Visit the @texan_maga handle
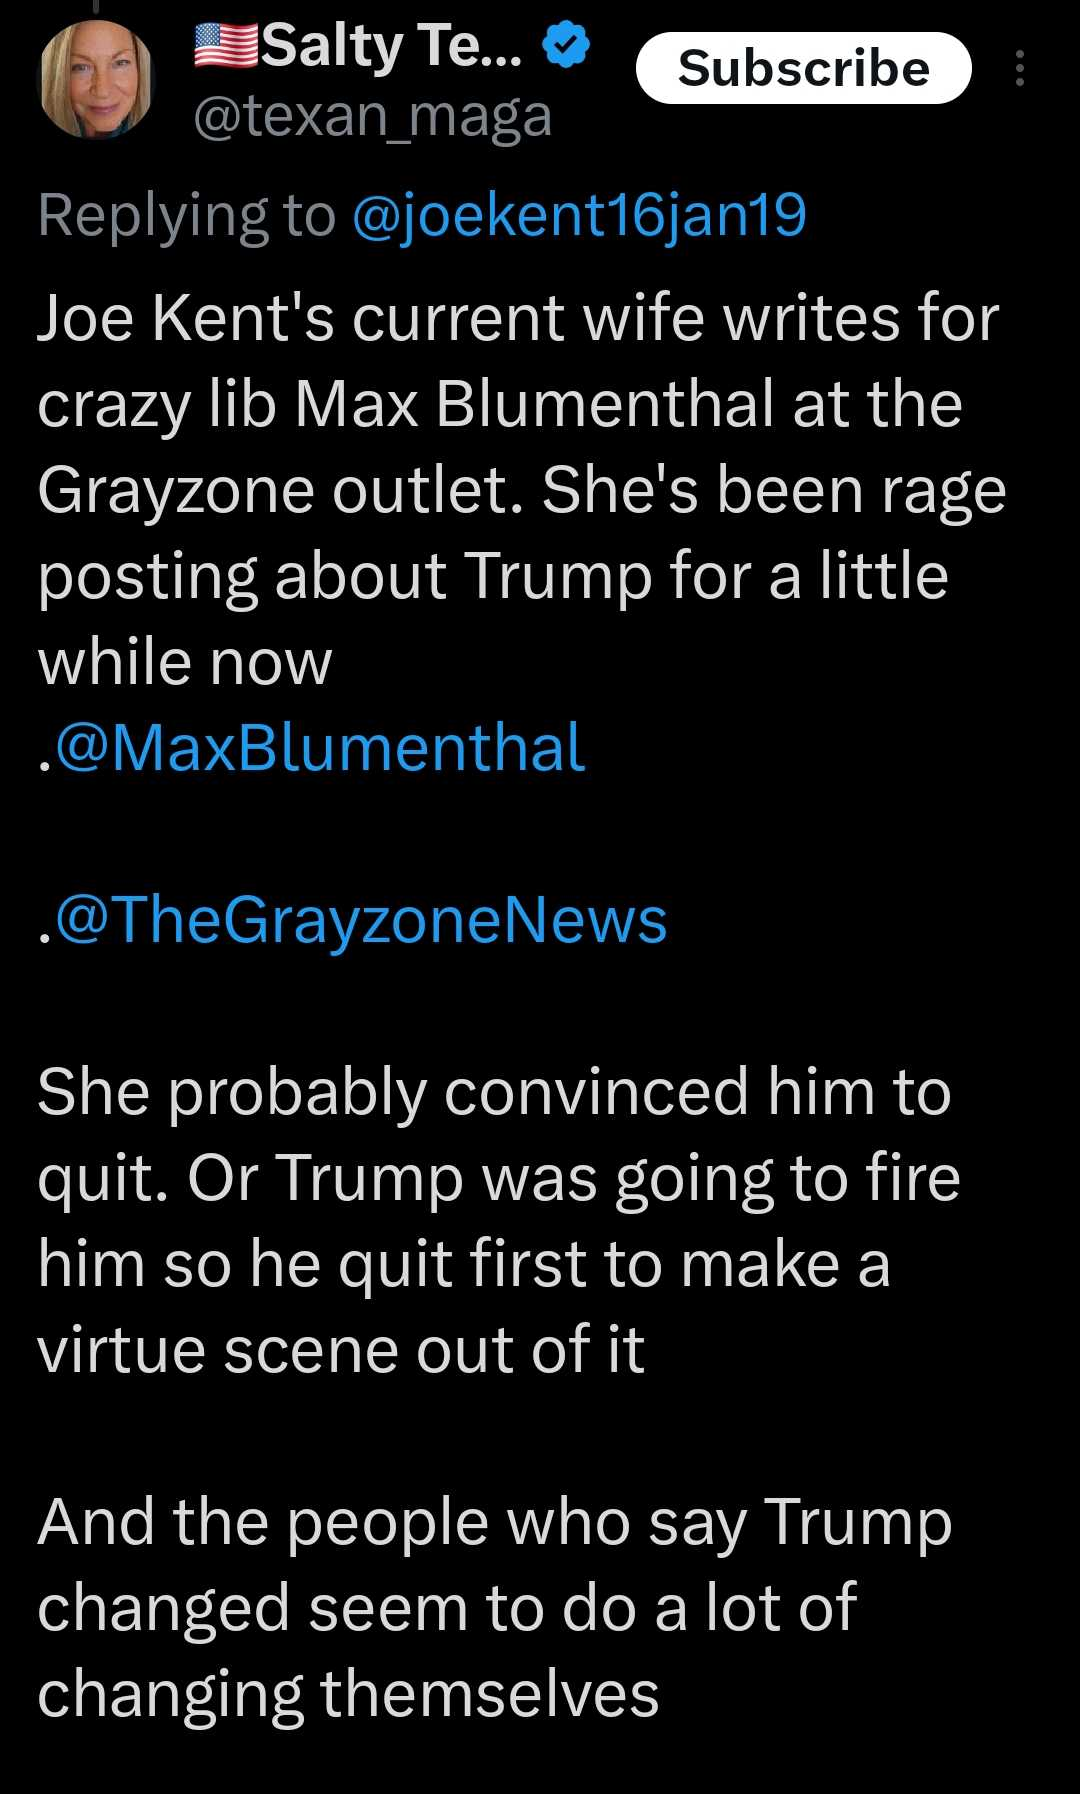This screenshot has width=1080, height=1794. [372, 116]
